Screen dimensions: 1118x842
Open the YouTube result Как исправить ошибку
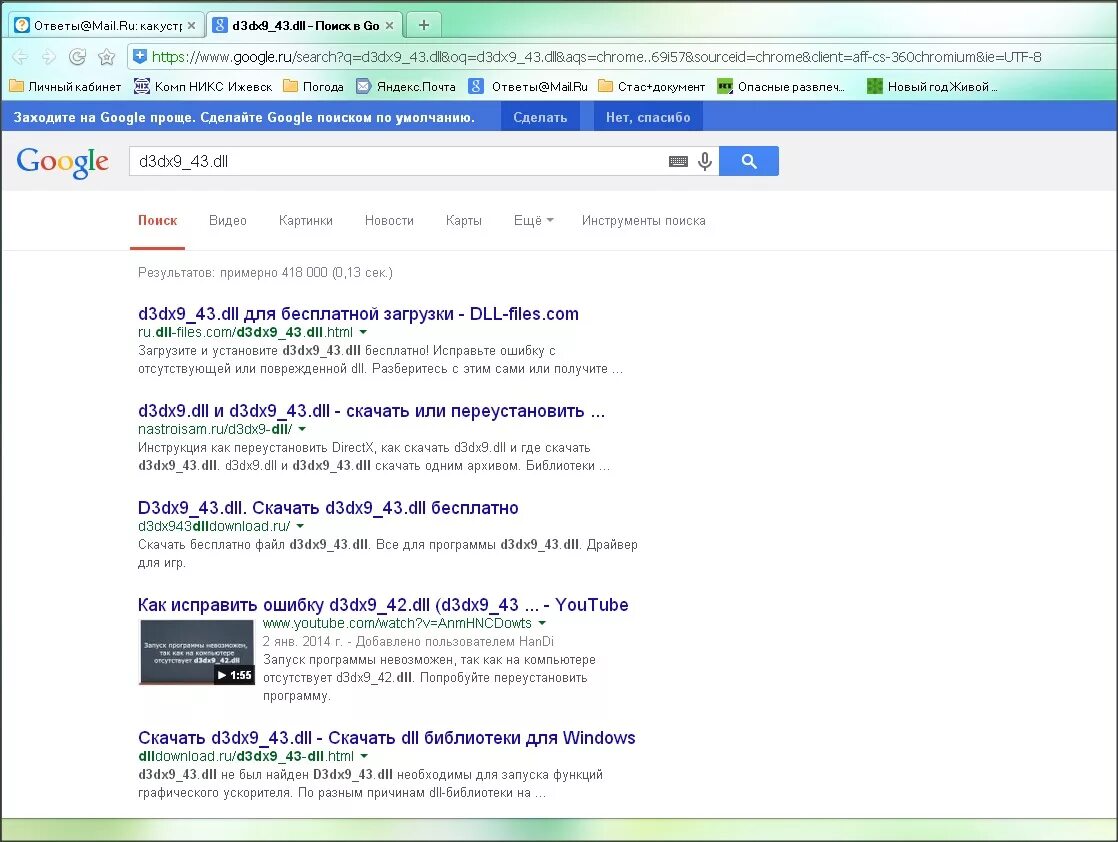[383, 605]
